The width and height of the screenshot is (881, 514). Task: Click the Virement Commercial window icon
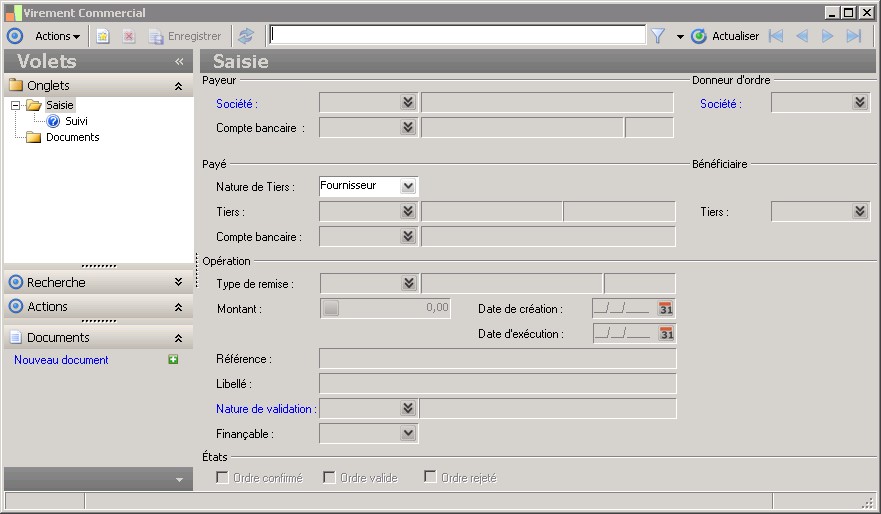[x=13, y=12]
